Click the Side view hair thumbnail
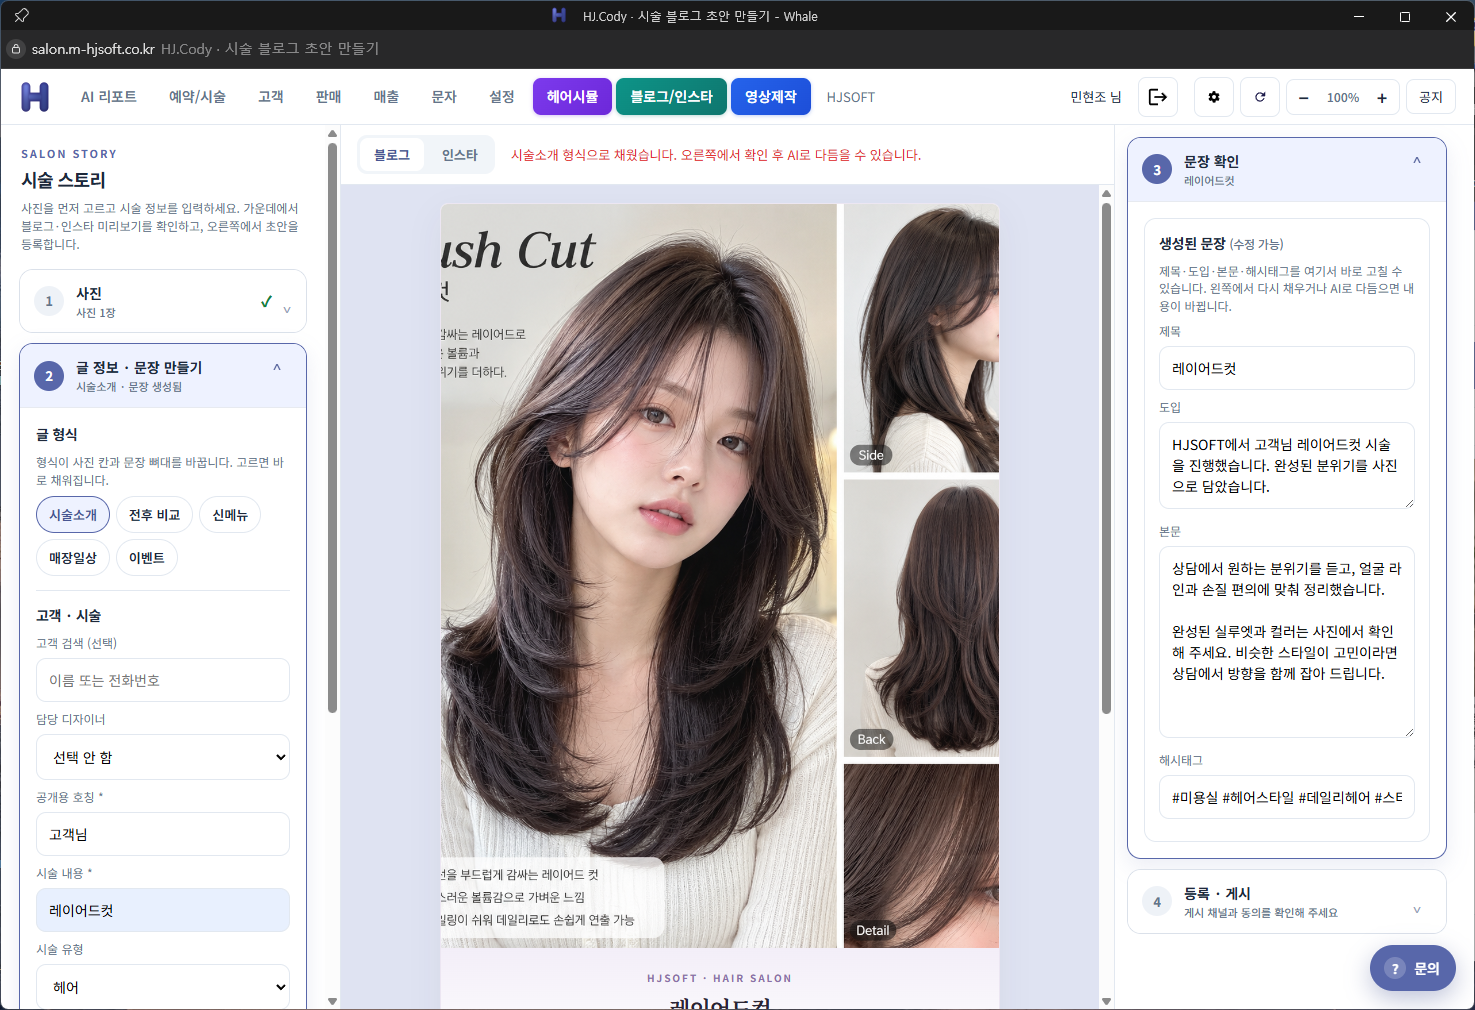 921,338
